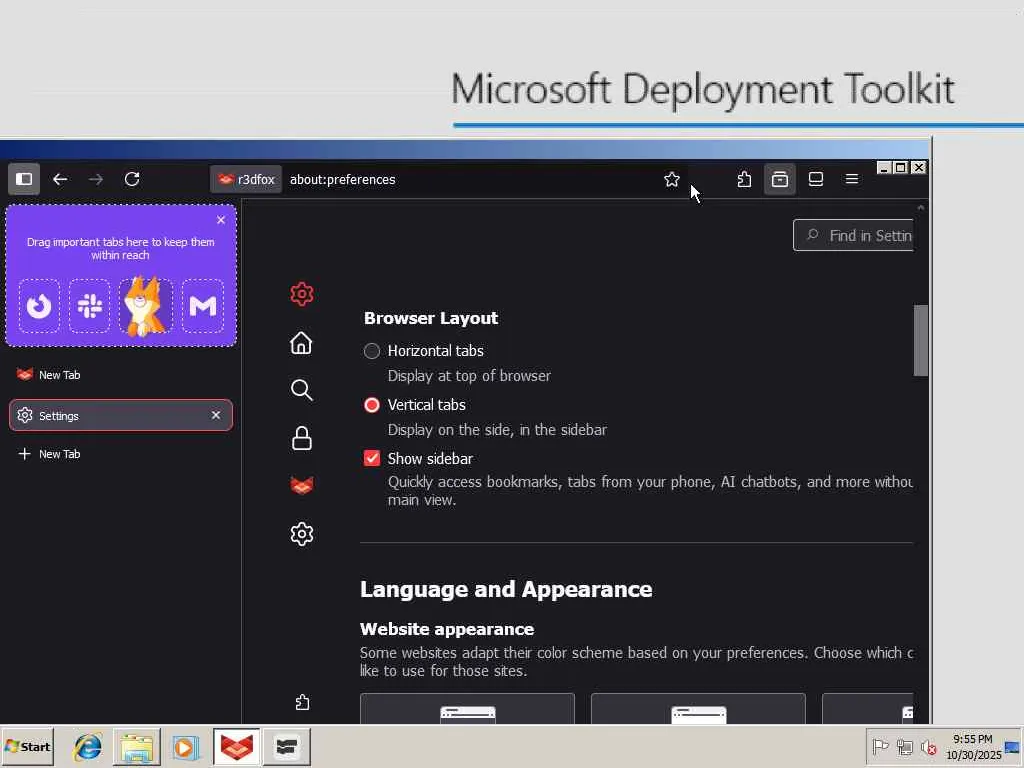
Task: Choose the second website appearance thumbnail
Action: (698, 709)
